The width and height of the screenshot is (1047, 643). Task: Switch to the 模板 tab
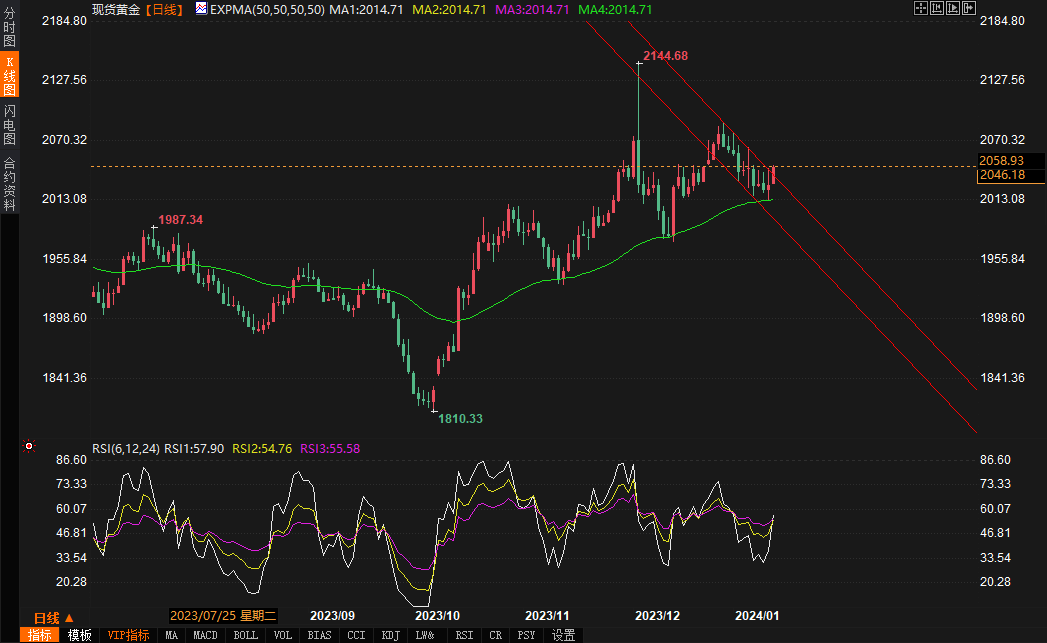pyautogui.click(x=80, y=635)
